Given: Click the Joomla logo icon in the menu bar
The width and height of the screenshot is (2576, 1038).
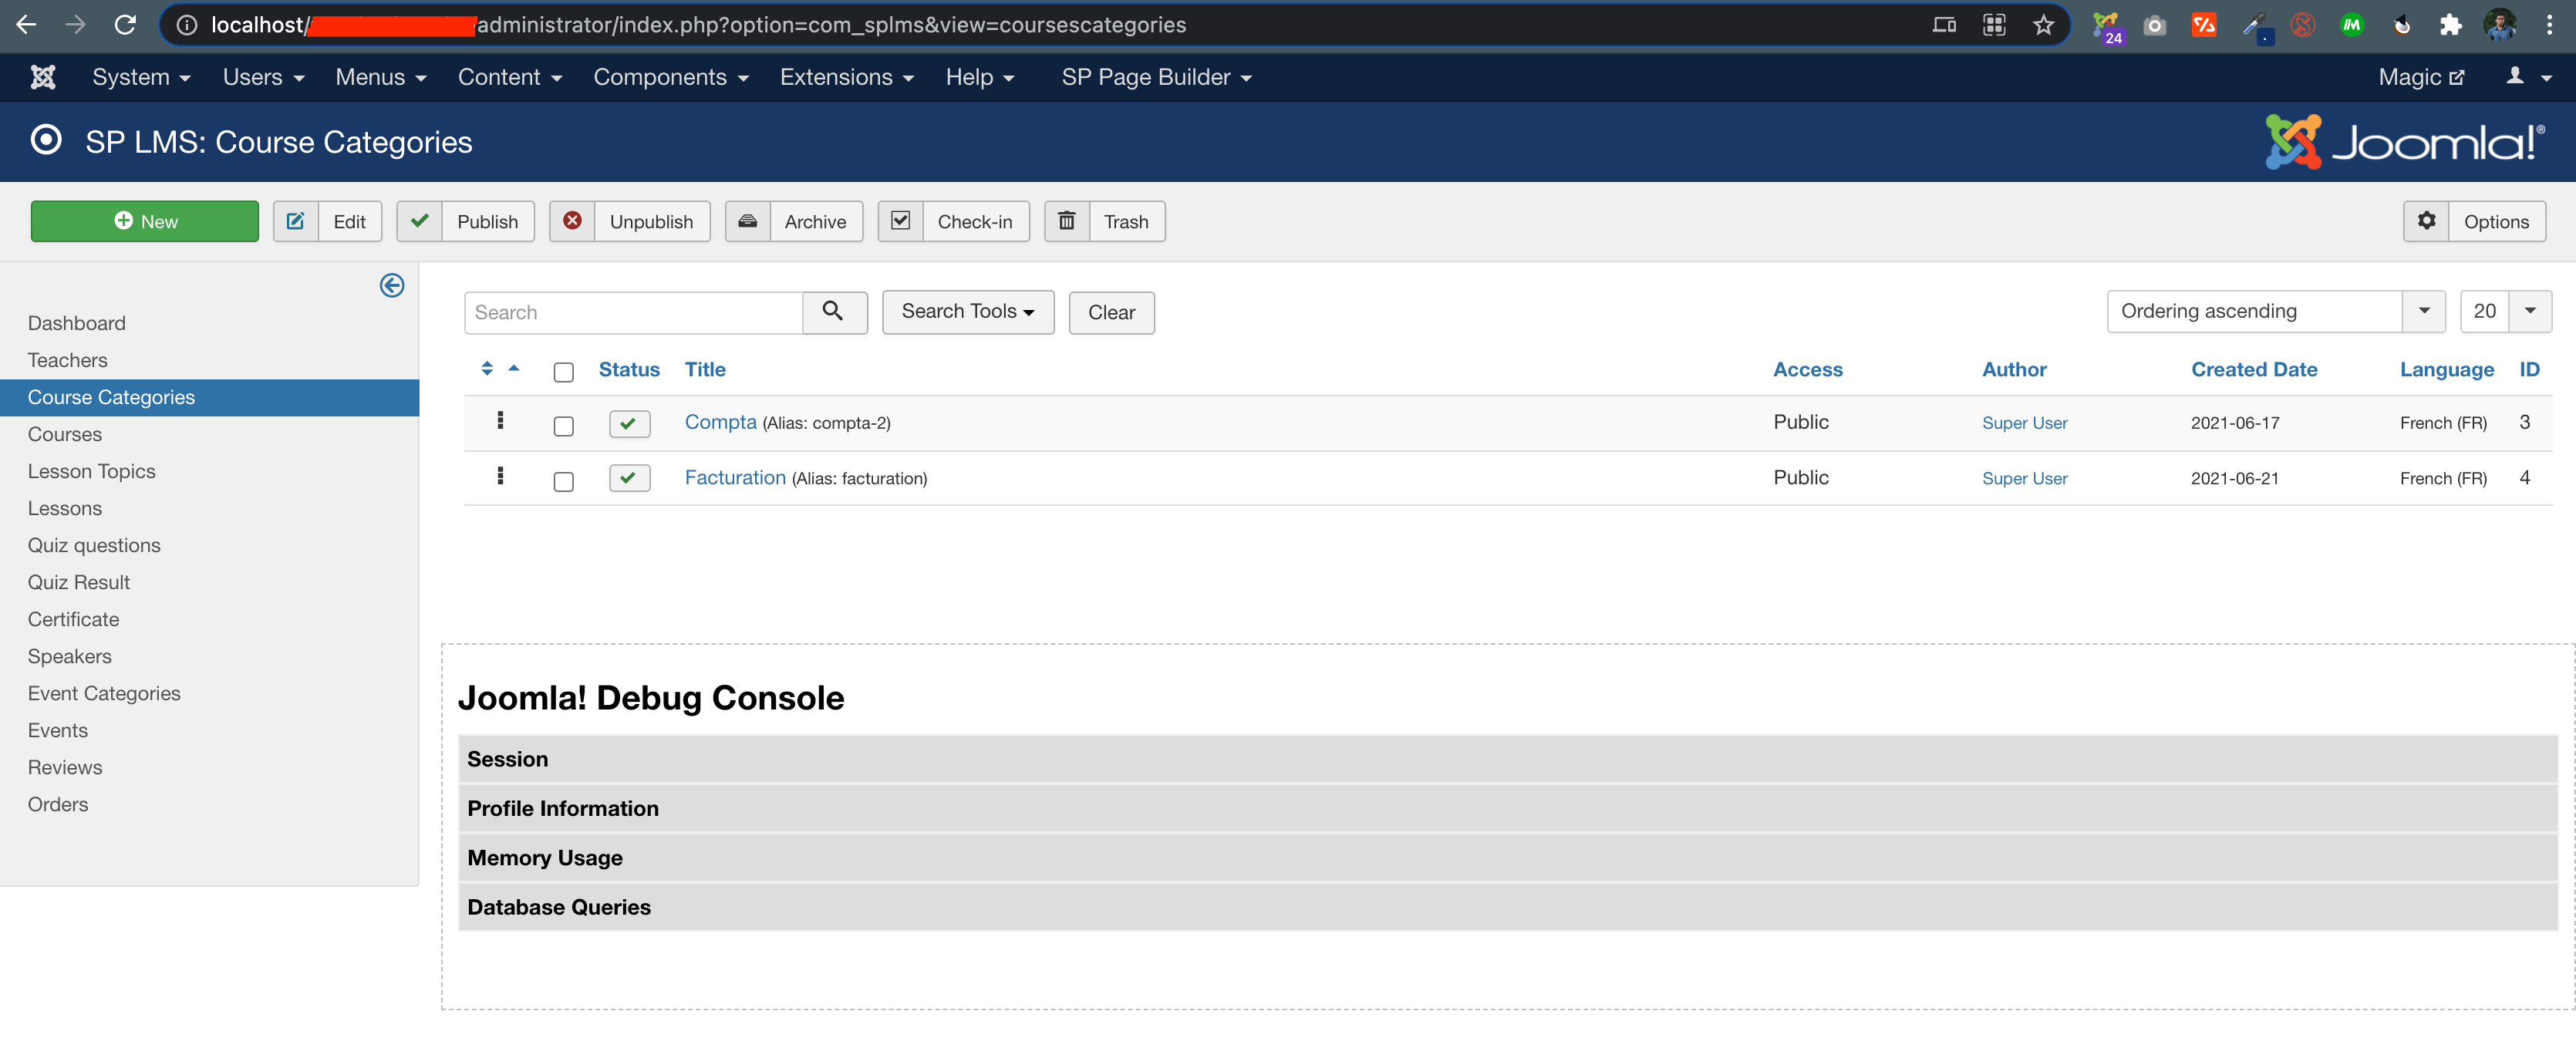Looking at the screenshot, I should (43, 77).
